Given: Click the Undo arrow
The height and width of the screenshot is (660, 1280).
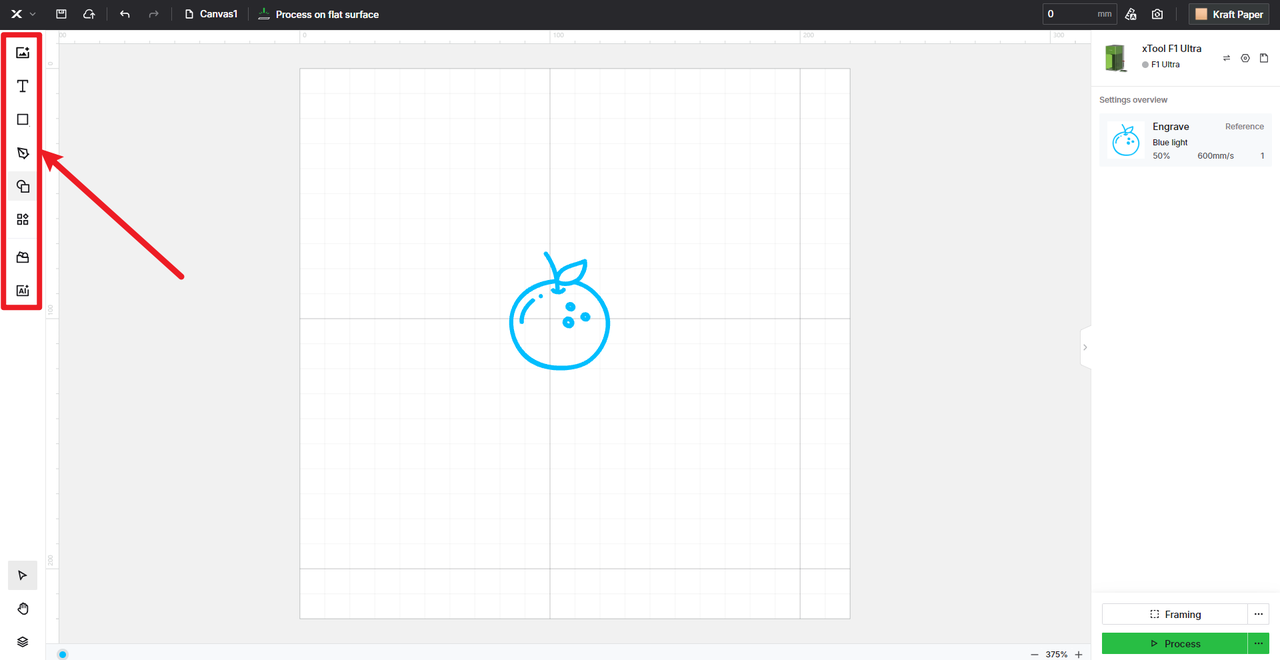Looking at the screenshot, I should click(125, 15).
